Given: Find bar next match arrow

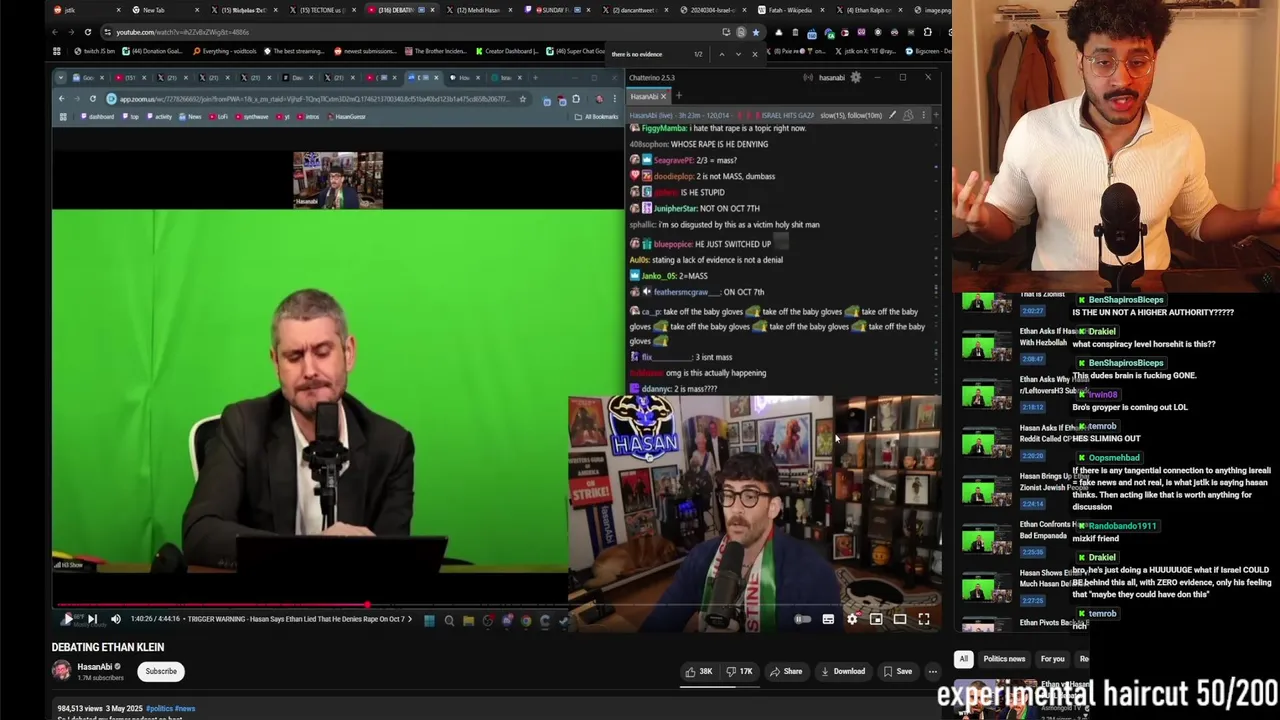Looking at the screenshot, I should 738,54.
